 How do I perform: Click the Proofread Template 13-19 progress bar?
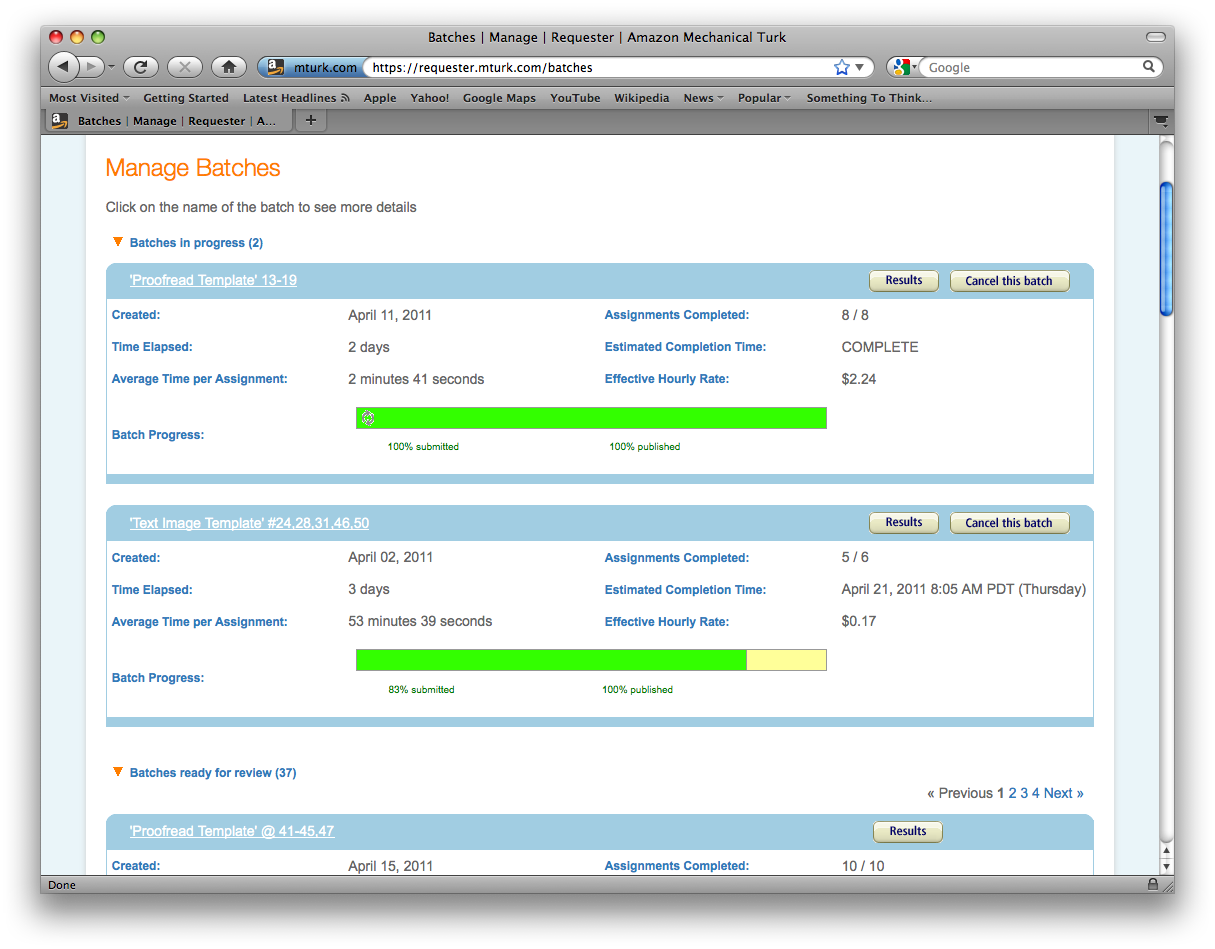591,418
